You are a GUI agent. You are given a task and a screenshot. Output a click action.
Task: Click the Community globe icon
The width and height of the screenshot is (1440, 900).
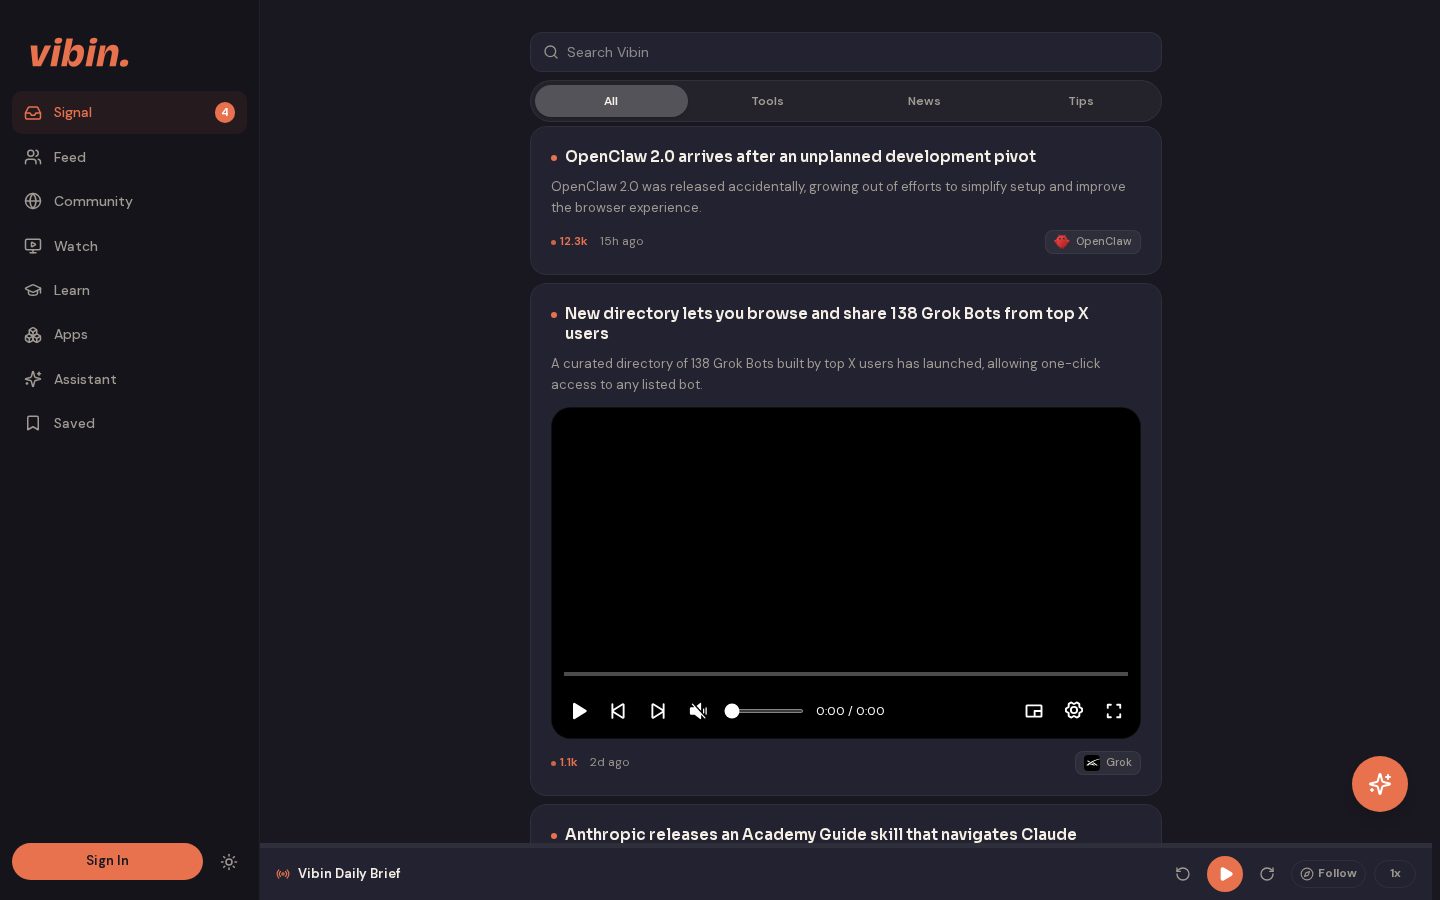(x=33, y=201)
